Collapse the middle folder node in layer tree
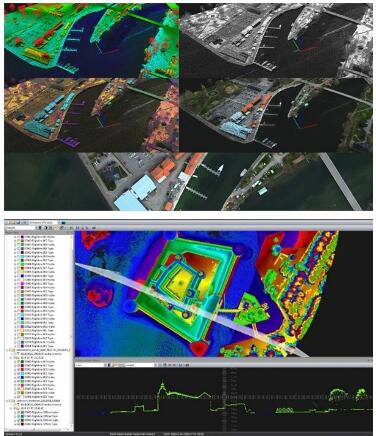Image resolution: width=376 pixels, height=436 pixels. [7, 350]
